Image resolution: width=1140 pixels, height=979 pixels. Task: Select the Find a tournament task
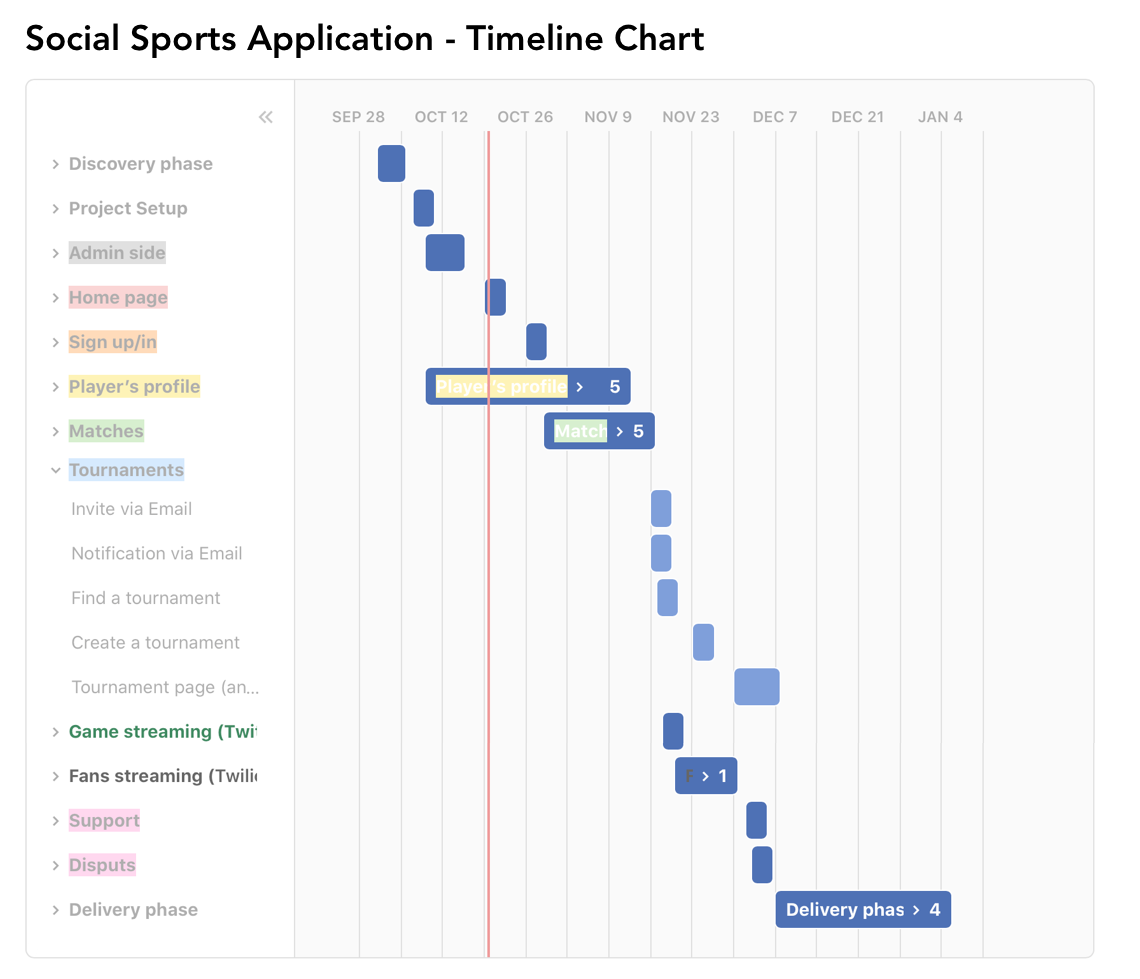[145, 598]
